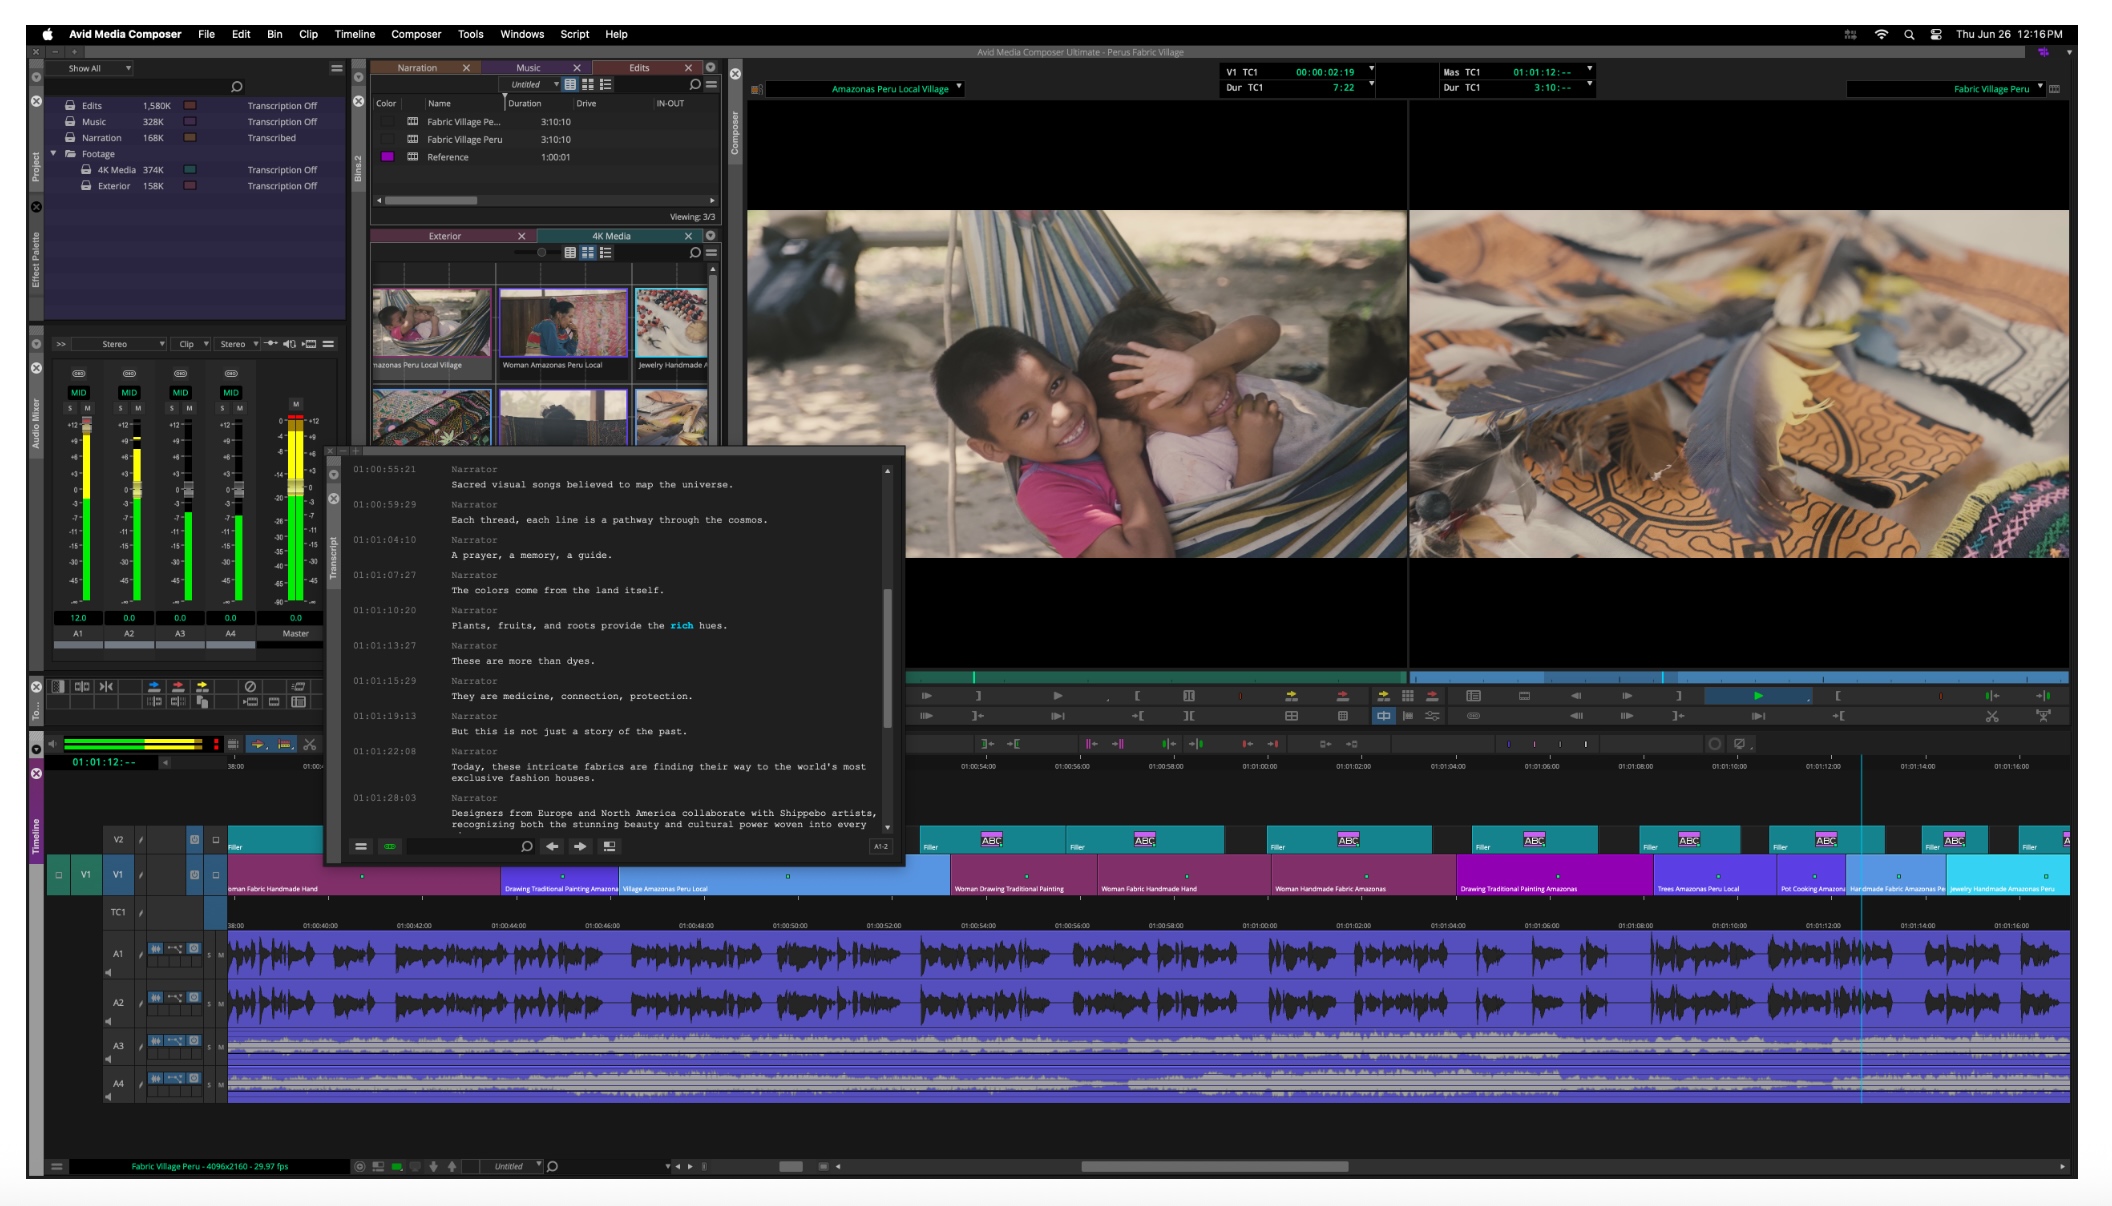
Task: Open the Composer menu in menu bar
Action: [x=415, y=34]
